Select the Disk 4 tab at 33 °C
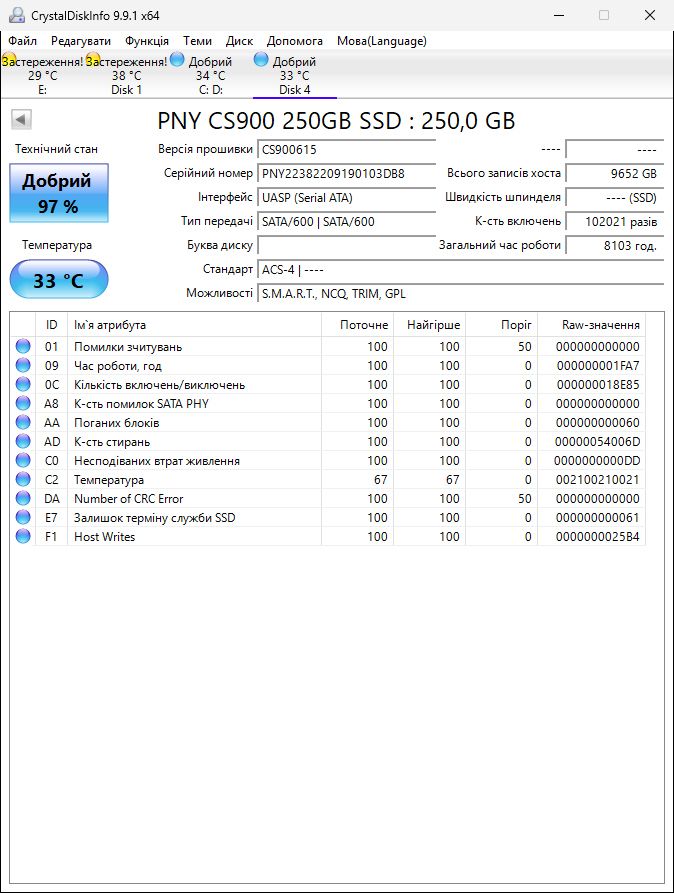The width and height of the screenshot is (674, 893). tap(295, 75)
